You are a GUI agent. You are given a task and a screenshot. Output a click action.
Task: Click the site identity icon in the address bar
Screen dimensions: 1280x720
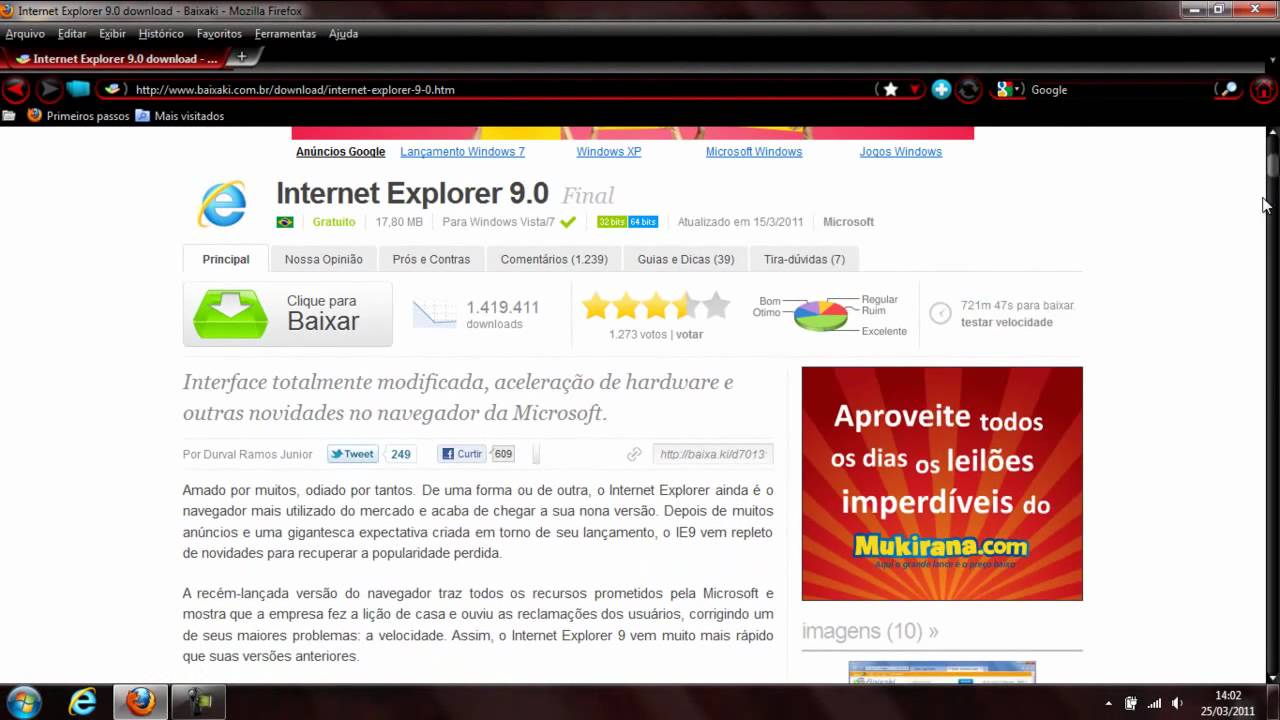113,89
